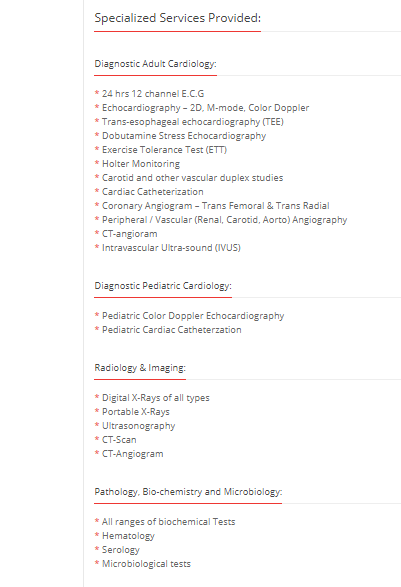The width and height of the screenshot is (401, 587).
Task: Select Echocardiography 2D, M-mode, Color Doppler line
Action: (x=206, y=108)
